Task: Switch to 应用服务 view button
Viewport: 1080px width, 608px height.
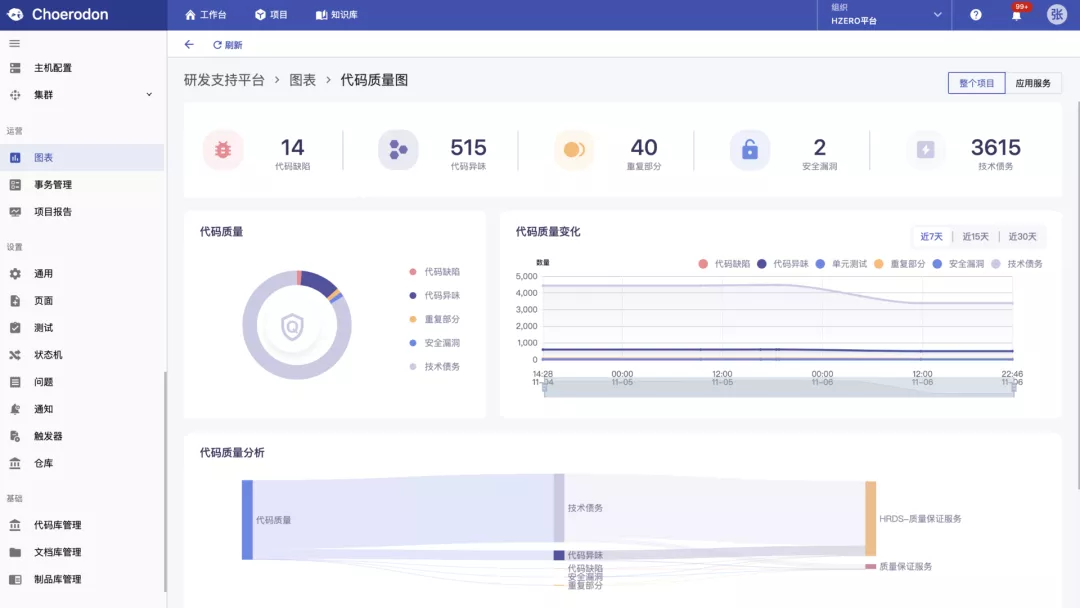Action: click(x=1033, y=83)
